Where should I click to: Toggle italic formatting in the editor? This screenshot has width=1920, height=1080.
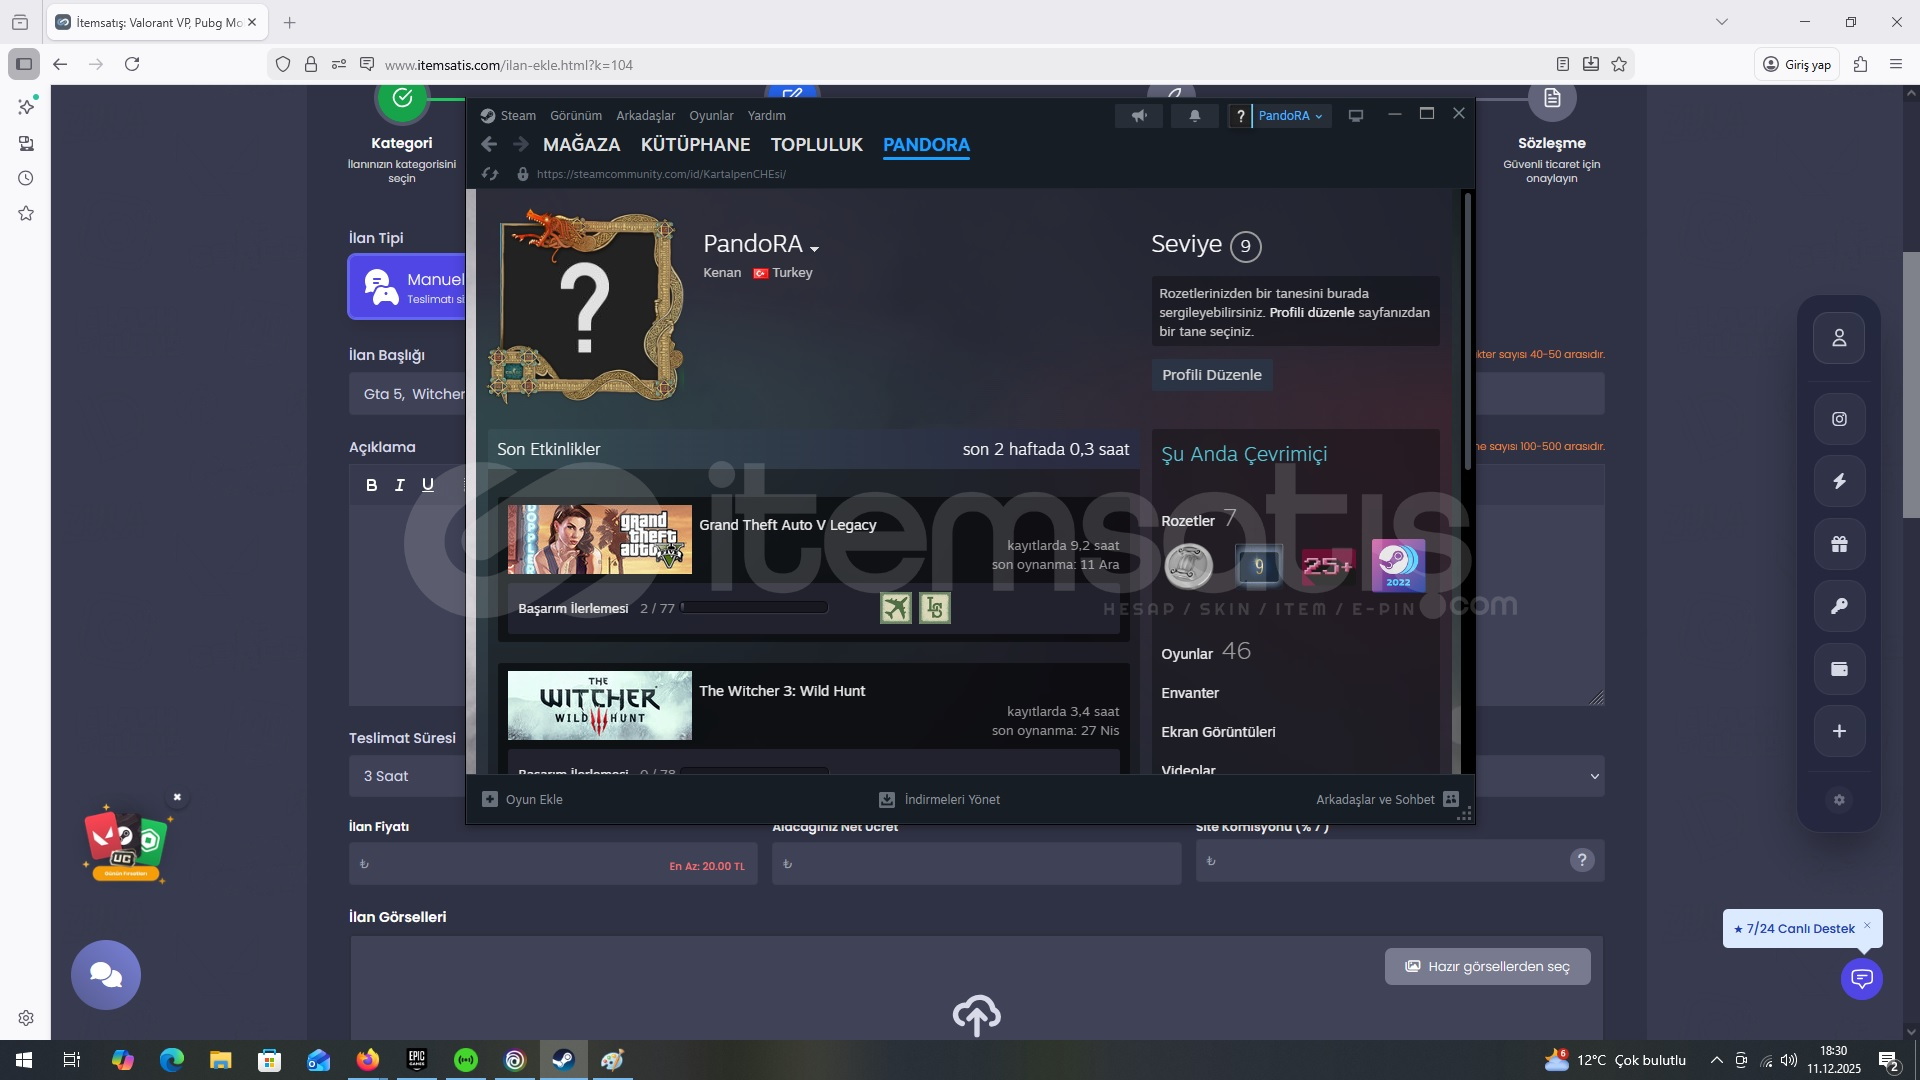400,485
